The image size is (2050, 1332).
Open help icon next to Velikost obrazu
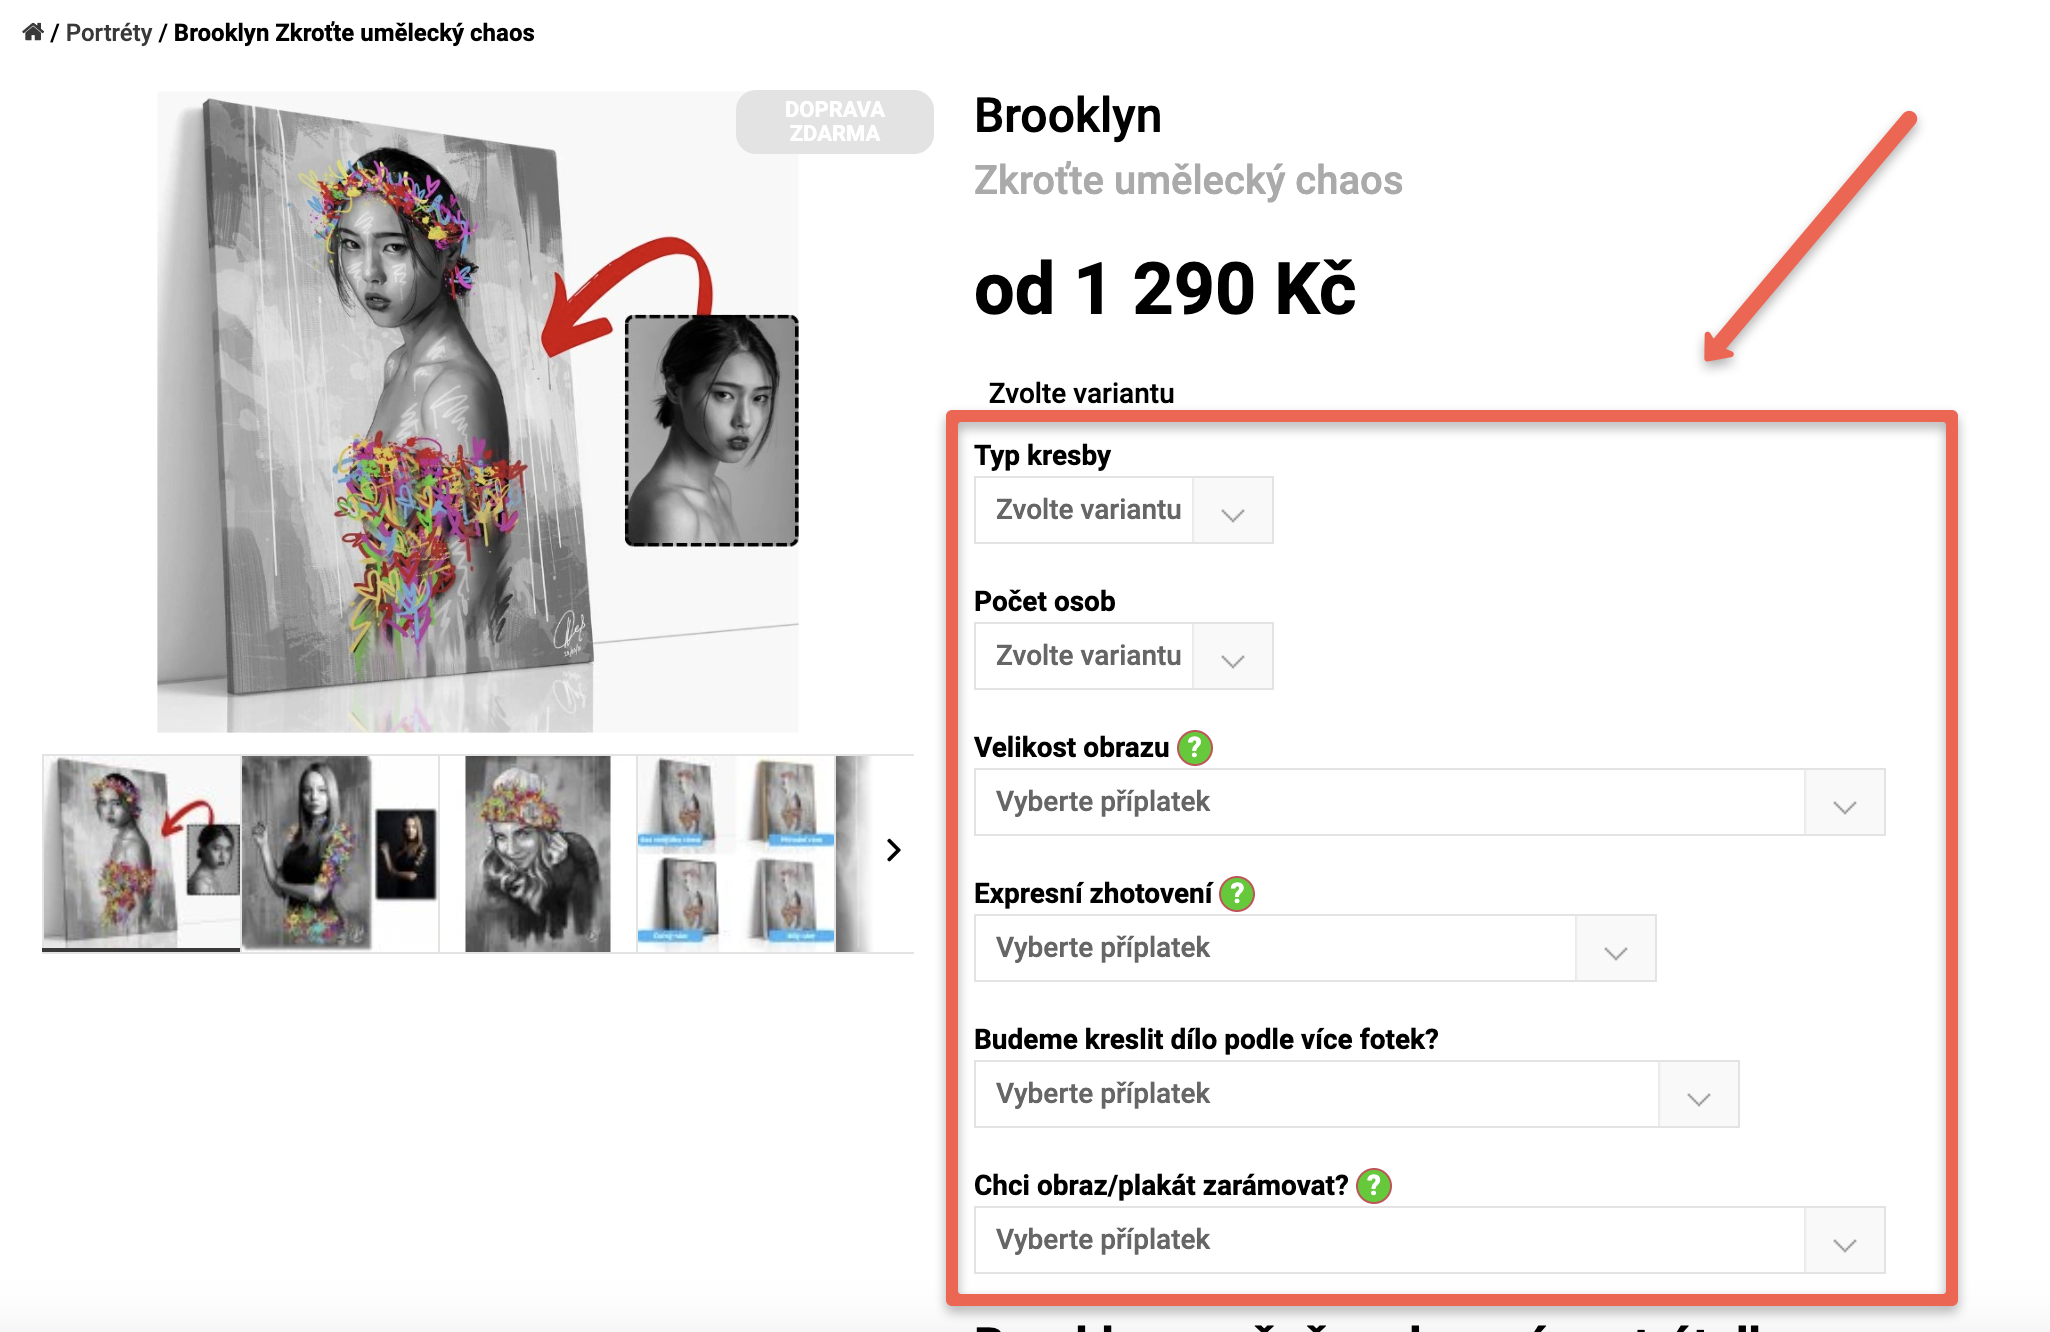click(x=1194, y=747)
